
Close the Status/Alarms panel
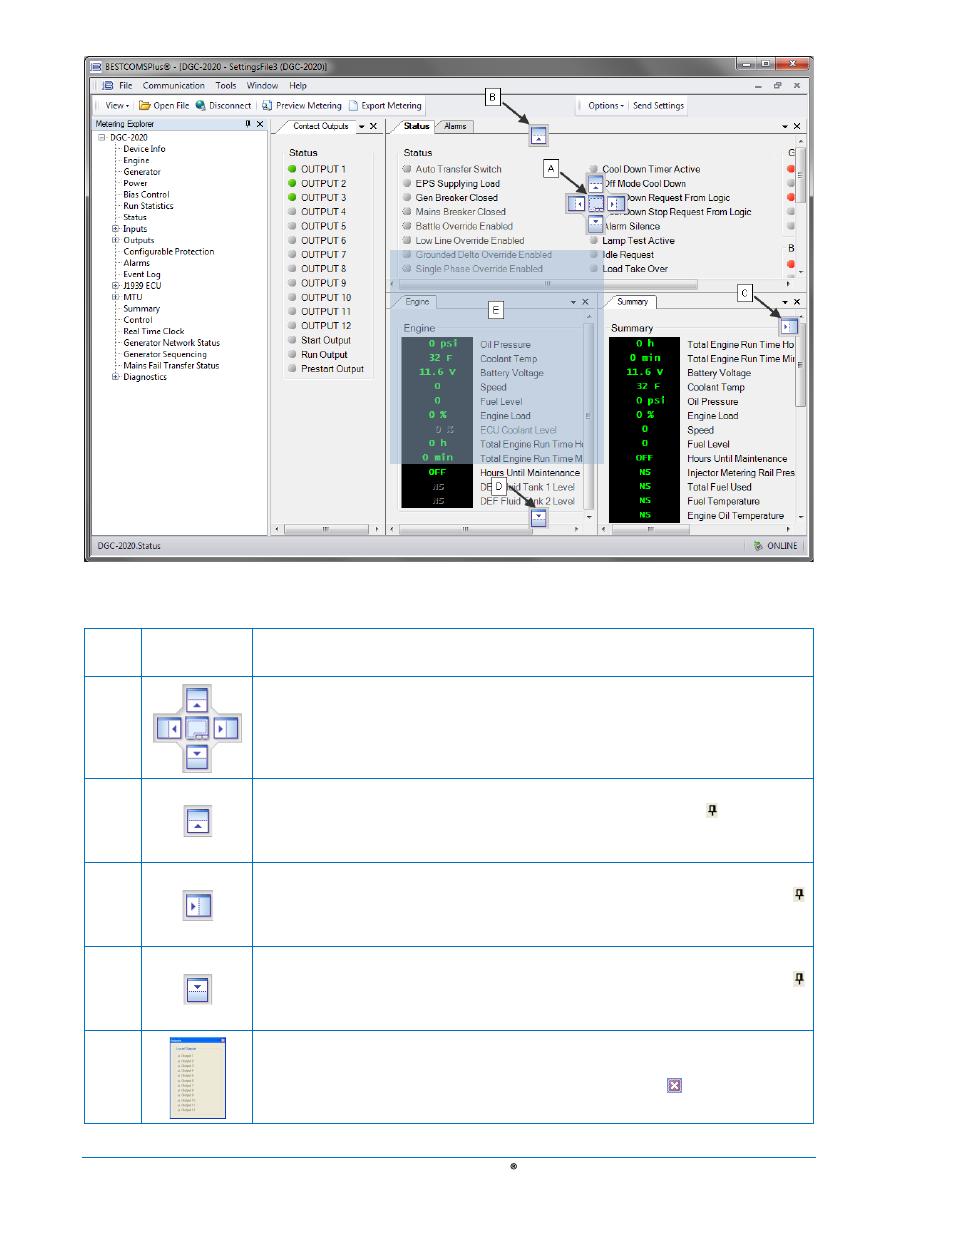(x=797, y=126)
